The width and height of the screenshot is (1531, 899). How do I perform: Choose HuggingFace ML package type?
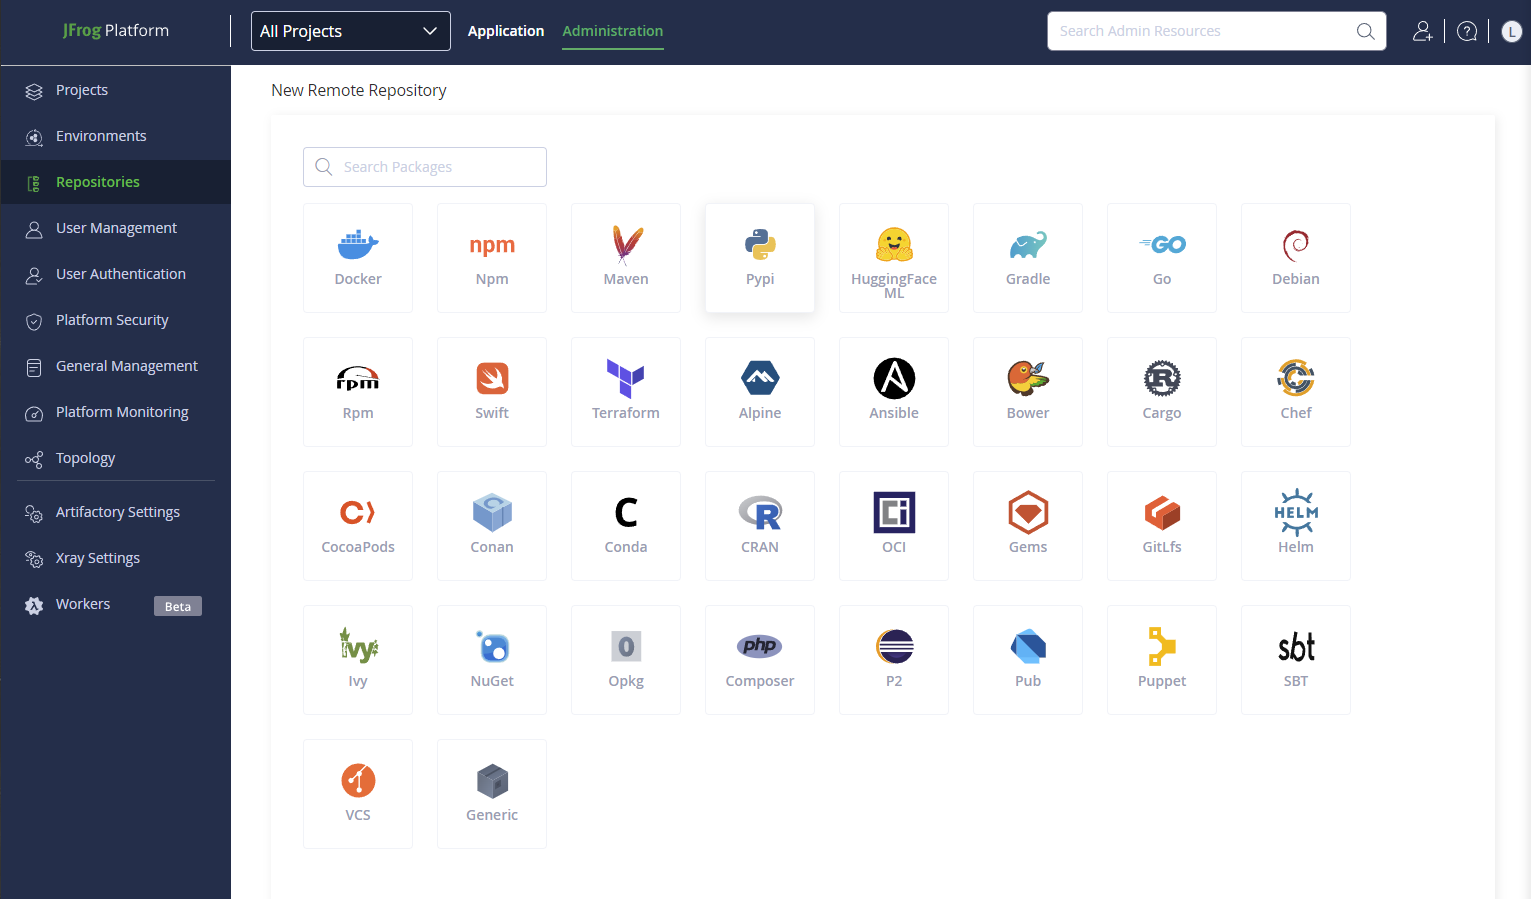(894, 258)
